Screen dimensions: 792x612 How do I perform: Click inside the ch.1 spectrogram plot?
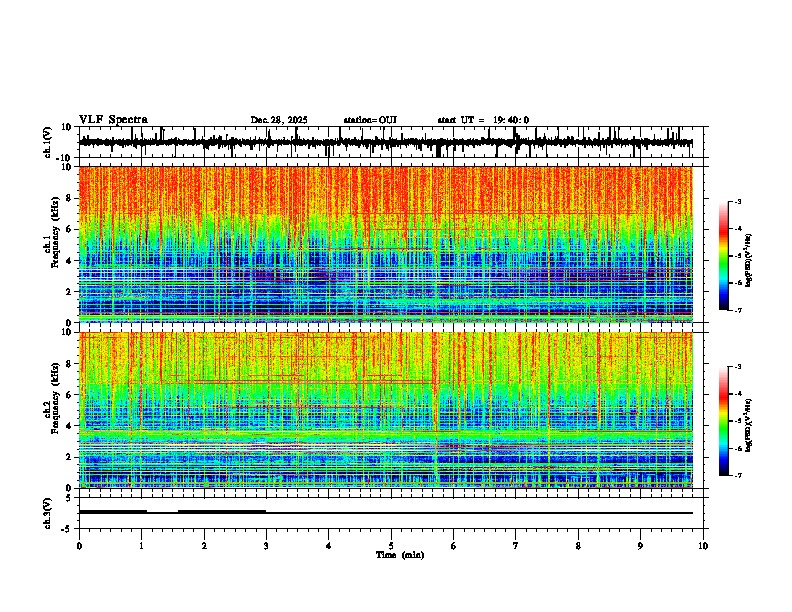(x=386, y=244)
